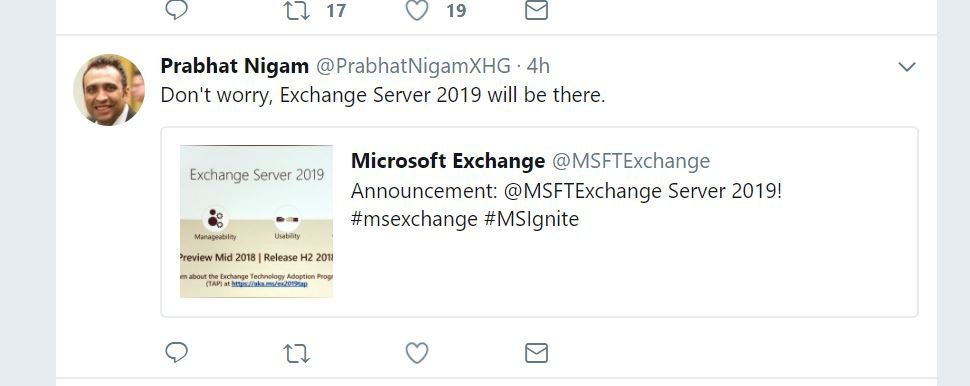Visit the @PrabhatNigamXHG handle
The image size is (970, 386).
point(414,66)
